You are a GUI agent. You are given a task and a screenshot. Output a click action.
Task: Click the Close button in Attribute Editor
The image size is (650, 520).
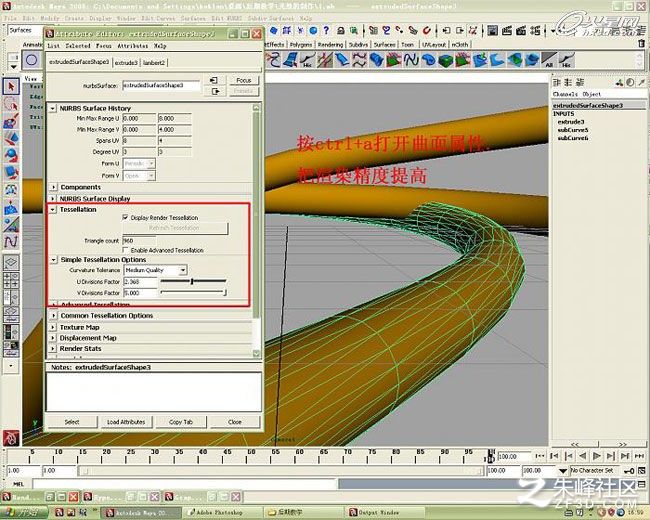[x=235, y=422]
